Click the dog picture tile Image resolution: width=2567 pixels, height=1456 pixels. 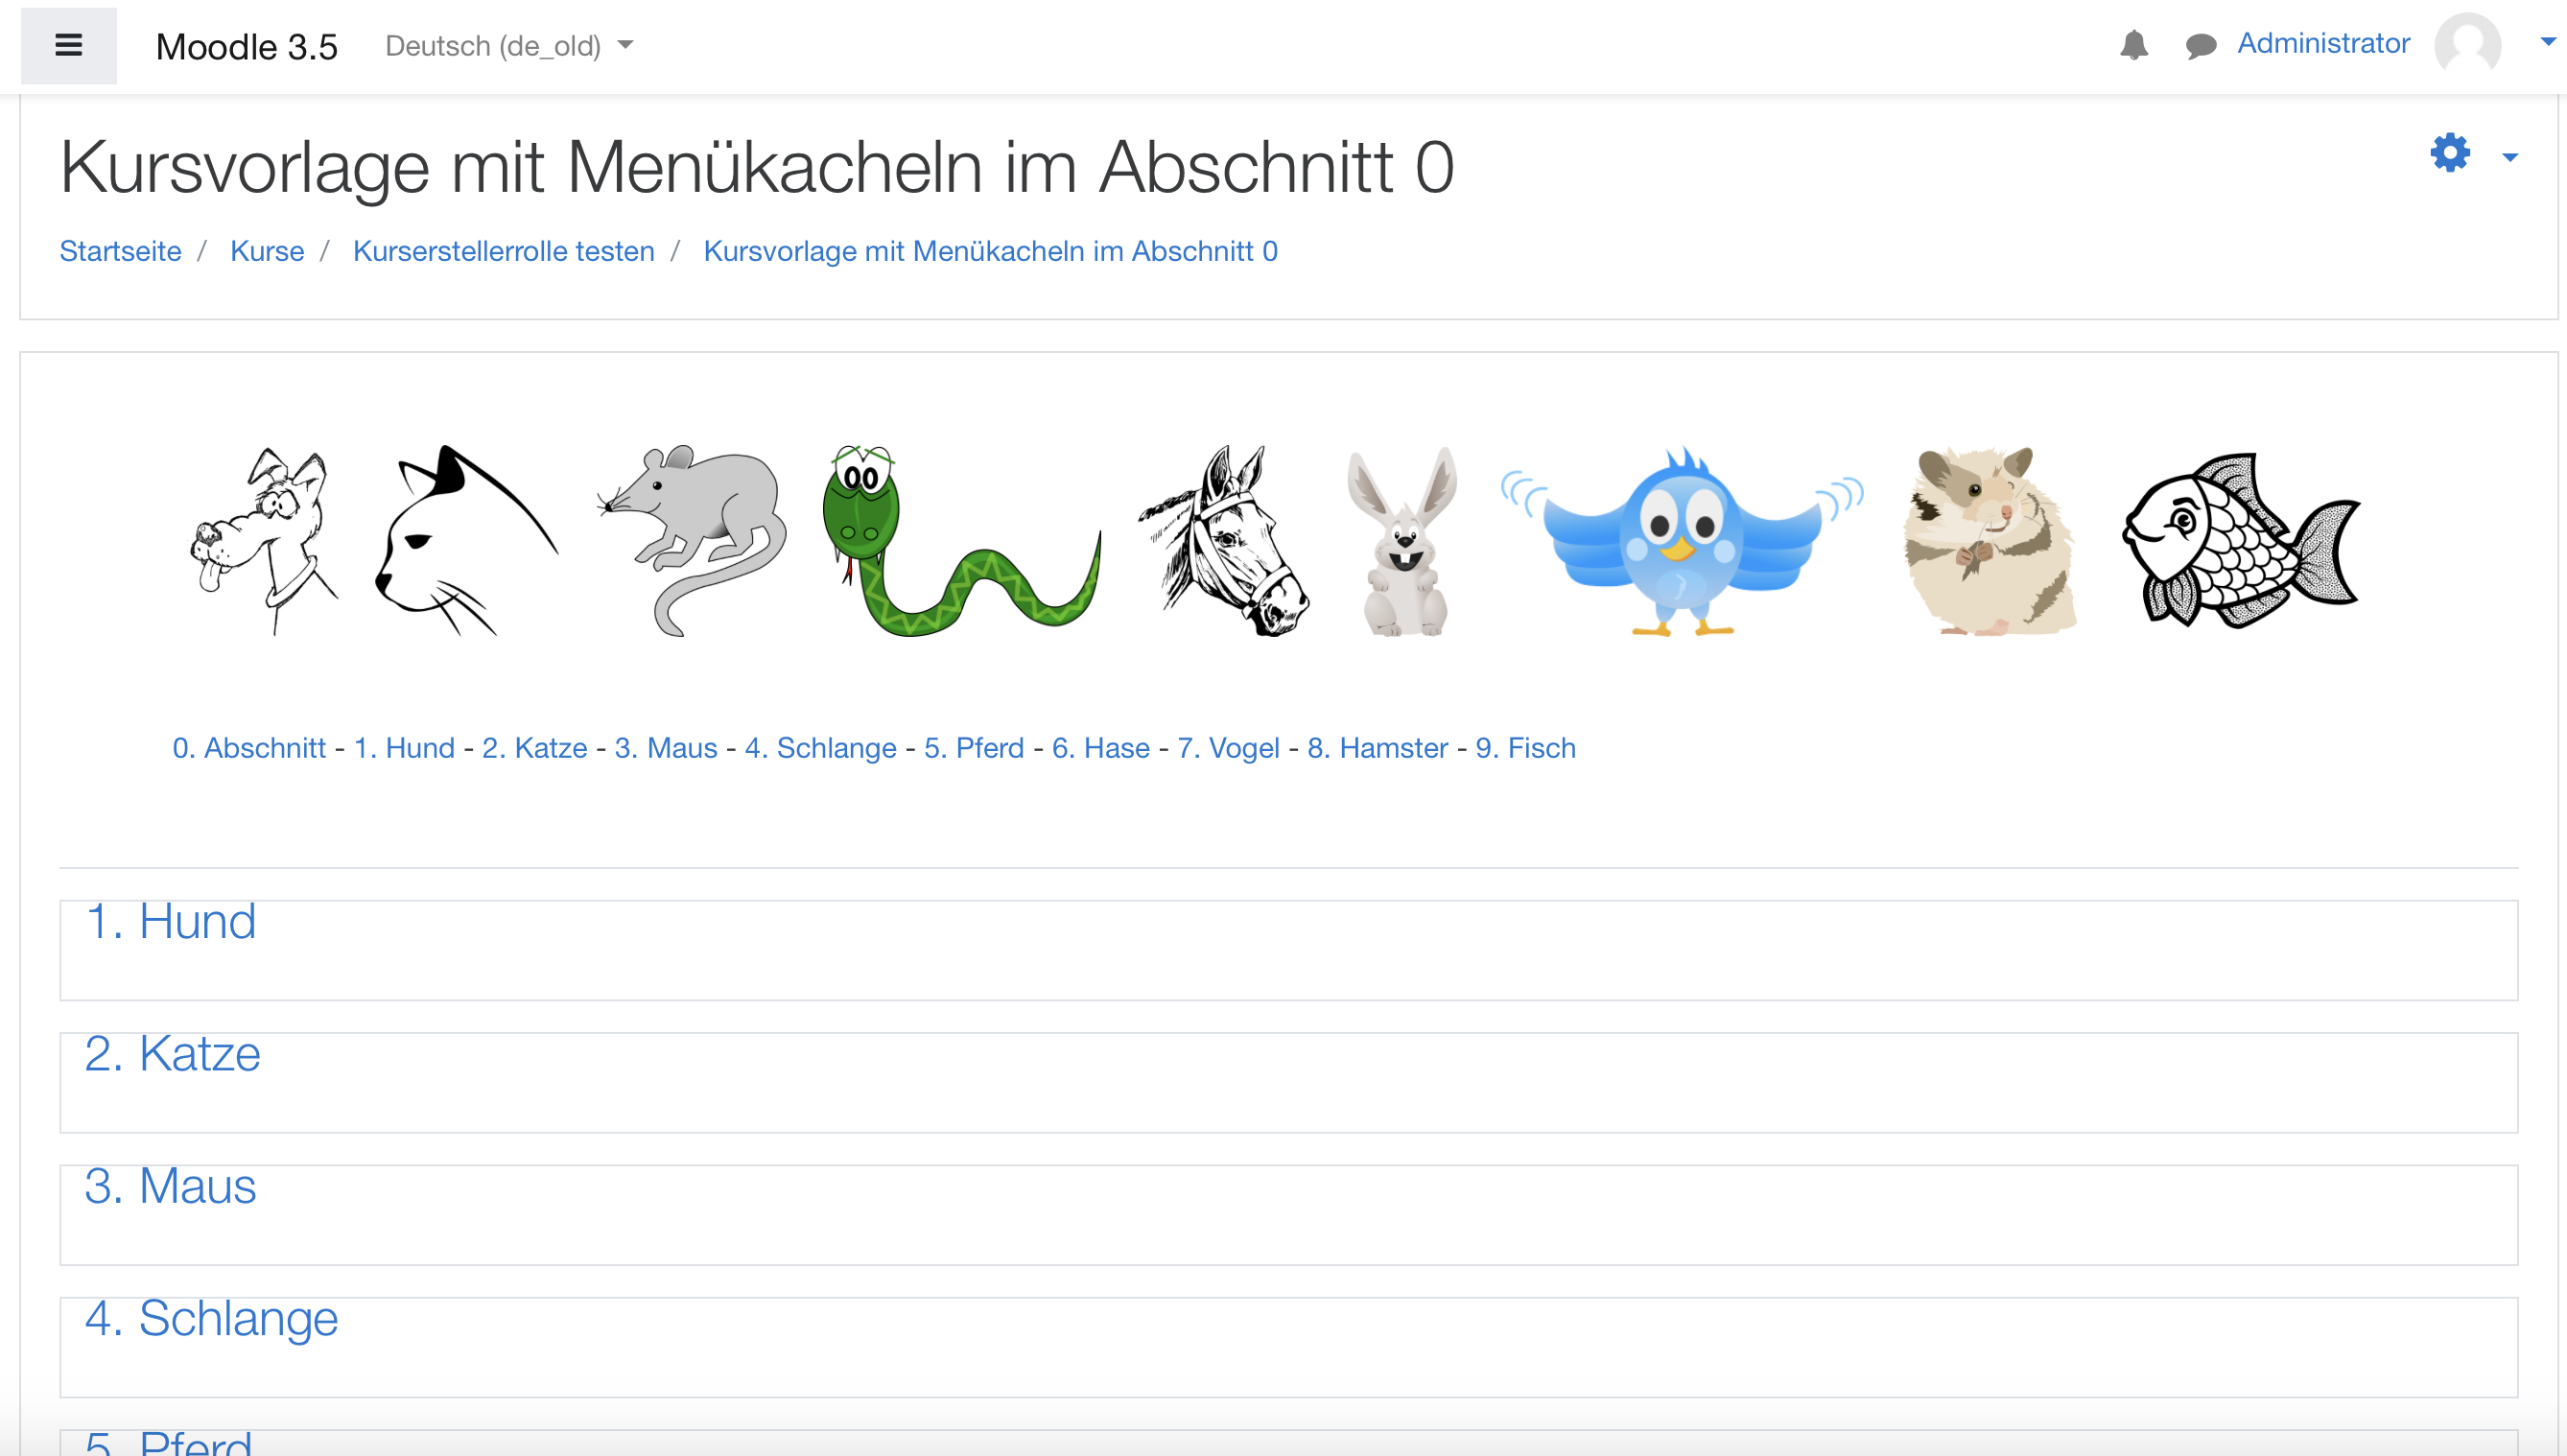[x=265, y=540]
